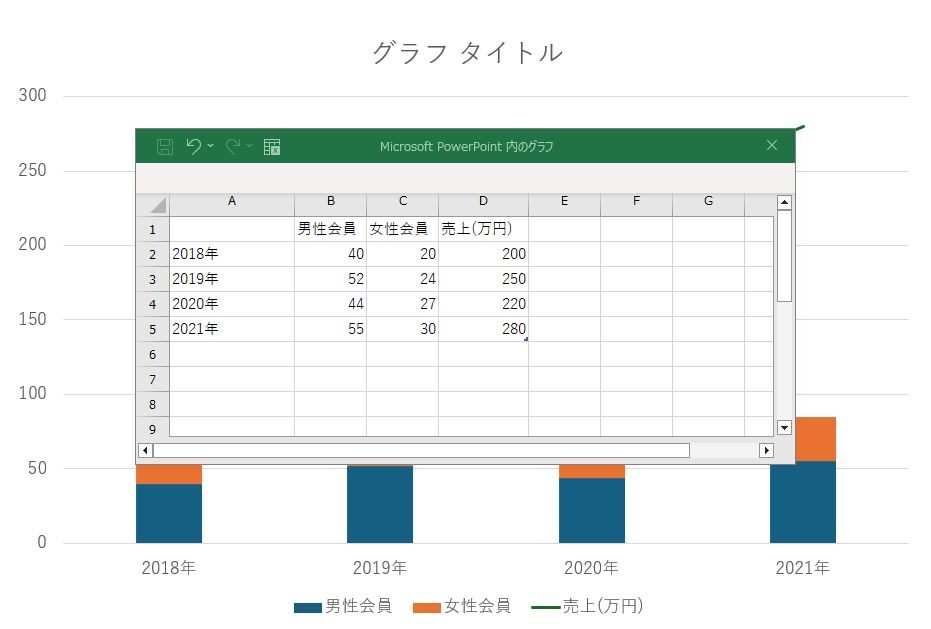Screen dimensions: 931x629
Task: Open the Undo history dropdown arrow
Action: click(x=210, y=146)
